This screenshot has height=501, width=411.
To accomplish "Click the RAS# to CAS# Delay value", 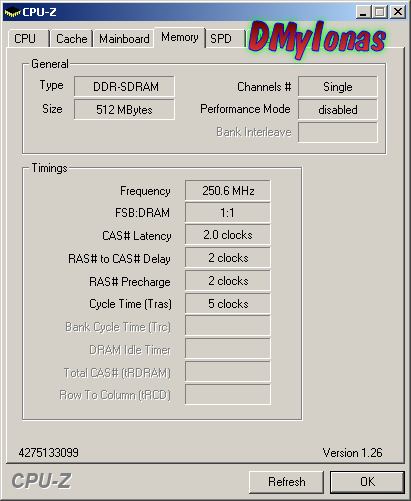I will click(x=228, y=258).
